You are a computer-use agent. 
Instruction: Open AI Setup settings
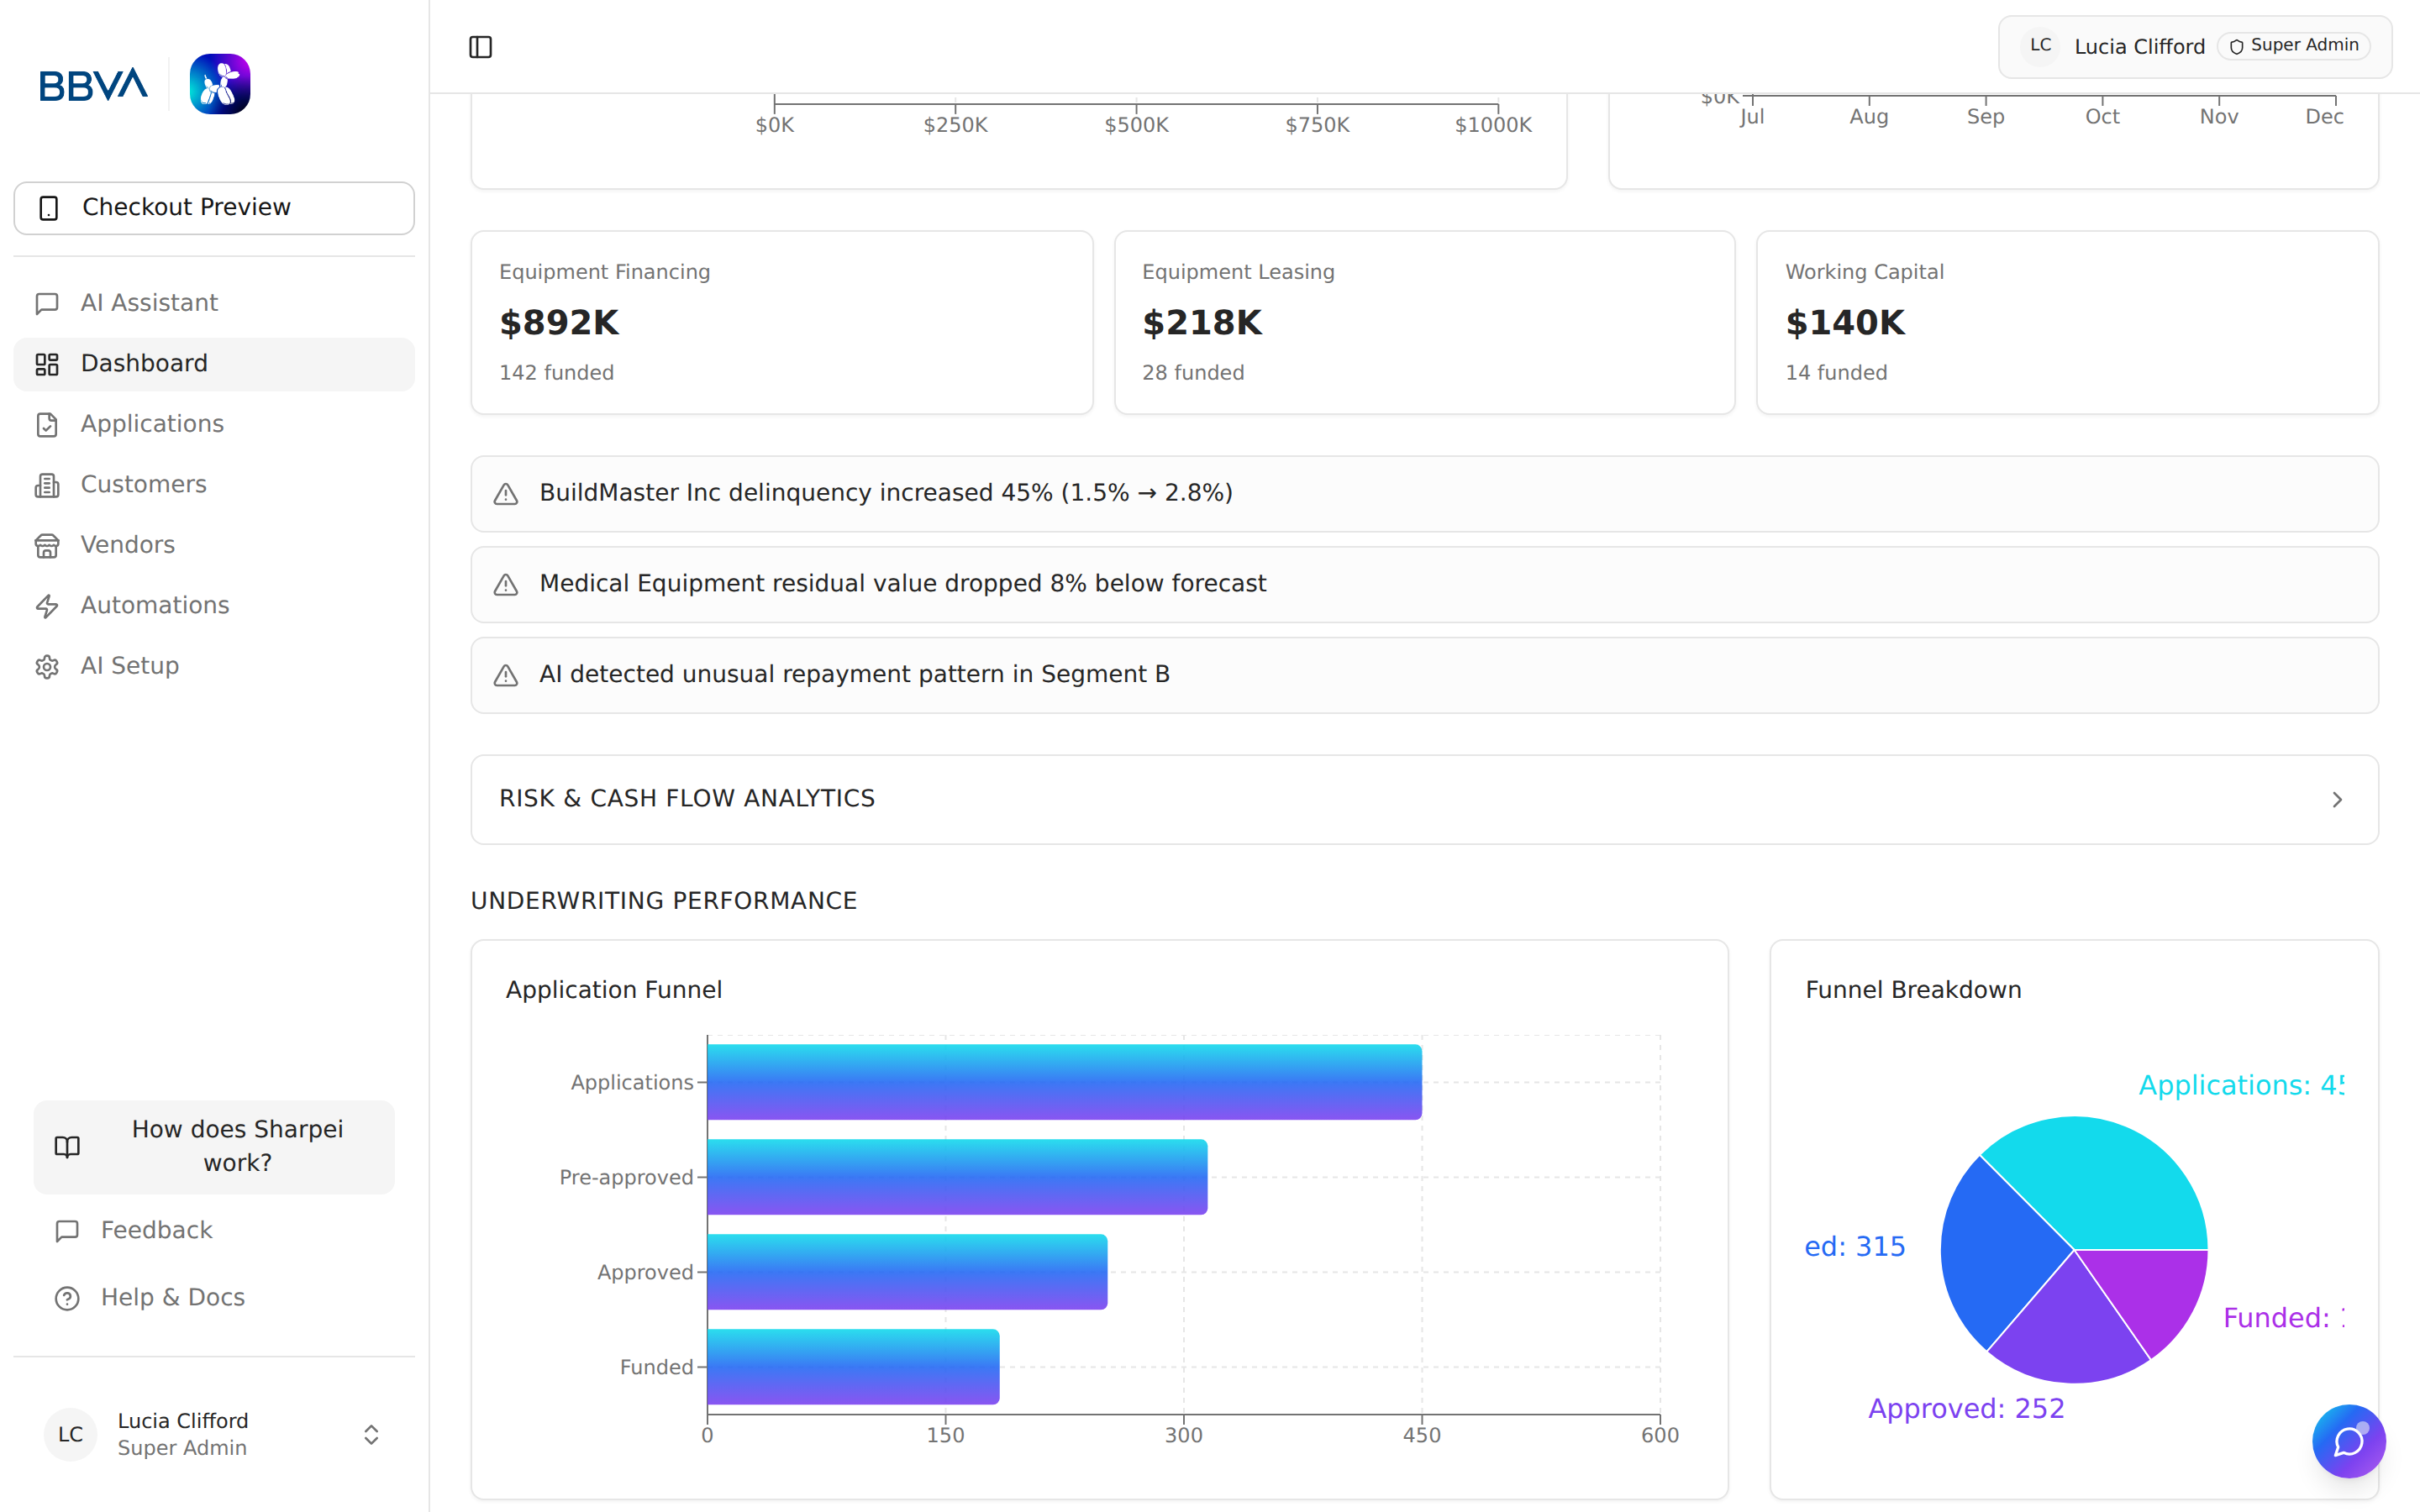click(x=130, y=665)
